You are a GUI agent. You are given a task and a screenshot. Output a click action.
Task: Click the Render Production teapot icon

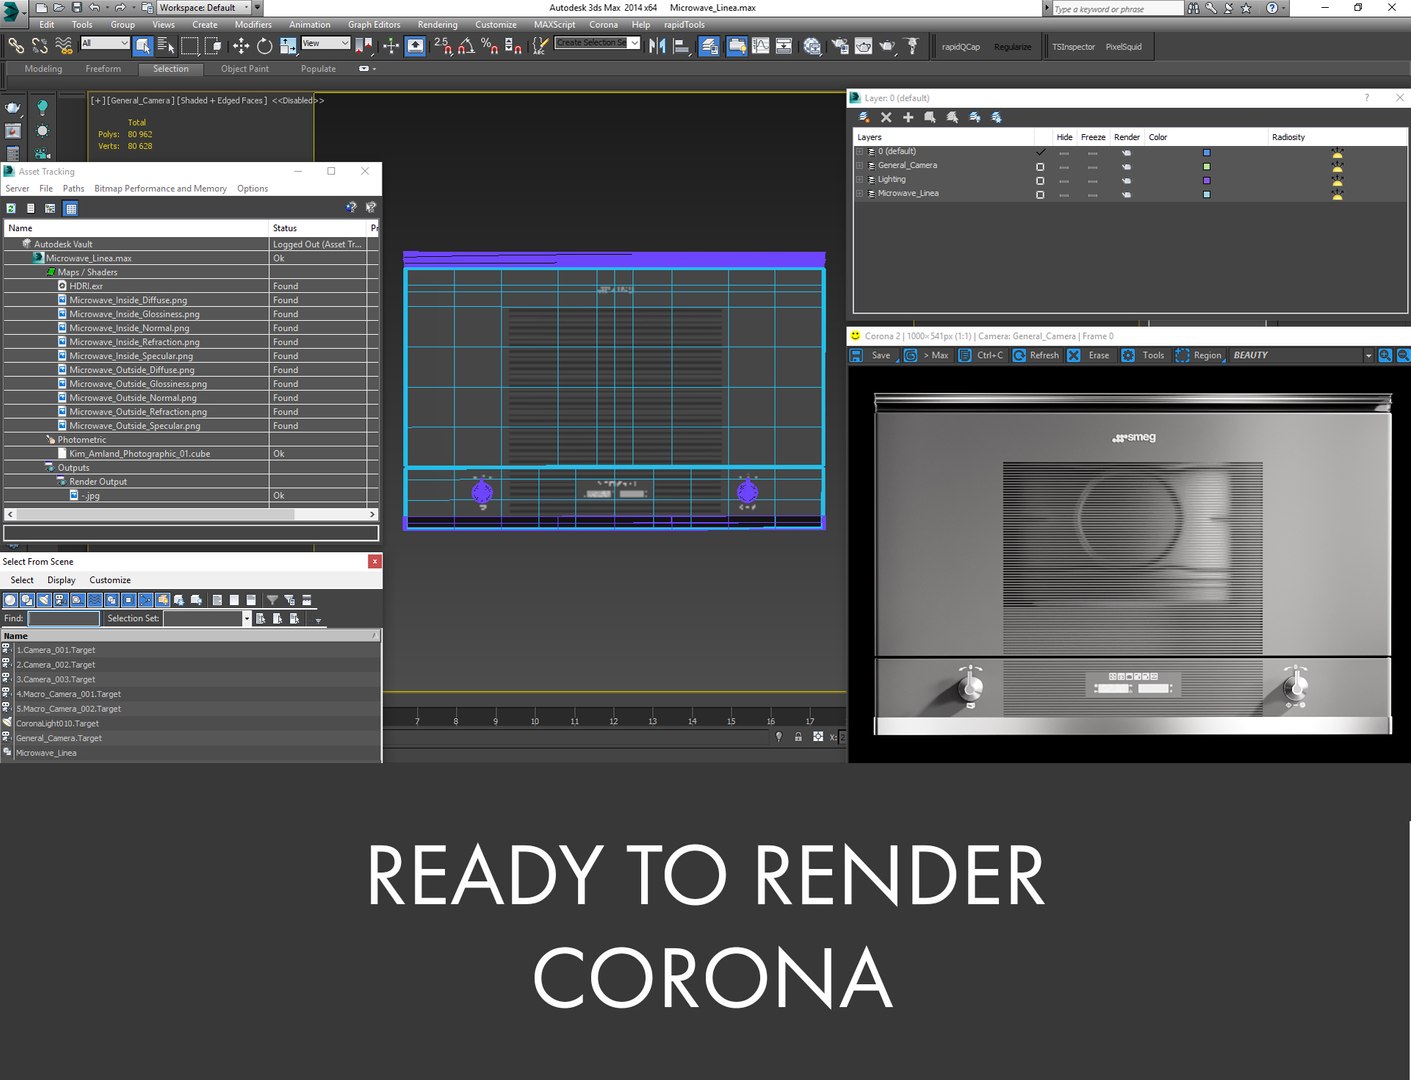[x=887, y=45]
